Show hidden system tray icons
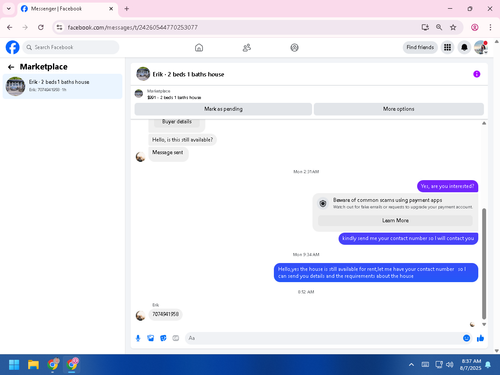The height and width of the screenshot is (375, 500). click(411, 365)
